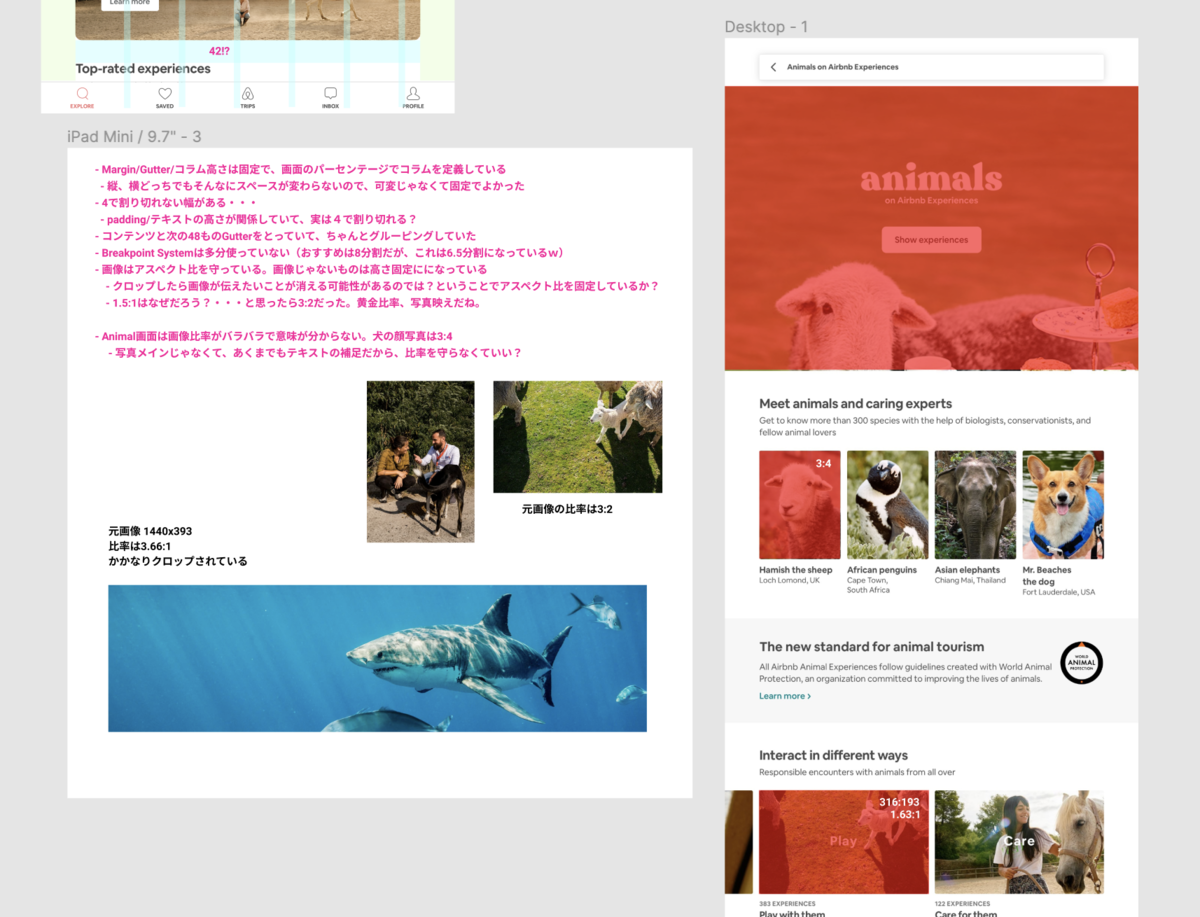The width and height of the screenshot is (1200, 917).
Task: Select the 'on Airbnb Experiences' hero subtitle
Action: [x=931, y=201]
